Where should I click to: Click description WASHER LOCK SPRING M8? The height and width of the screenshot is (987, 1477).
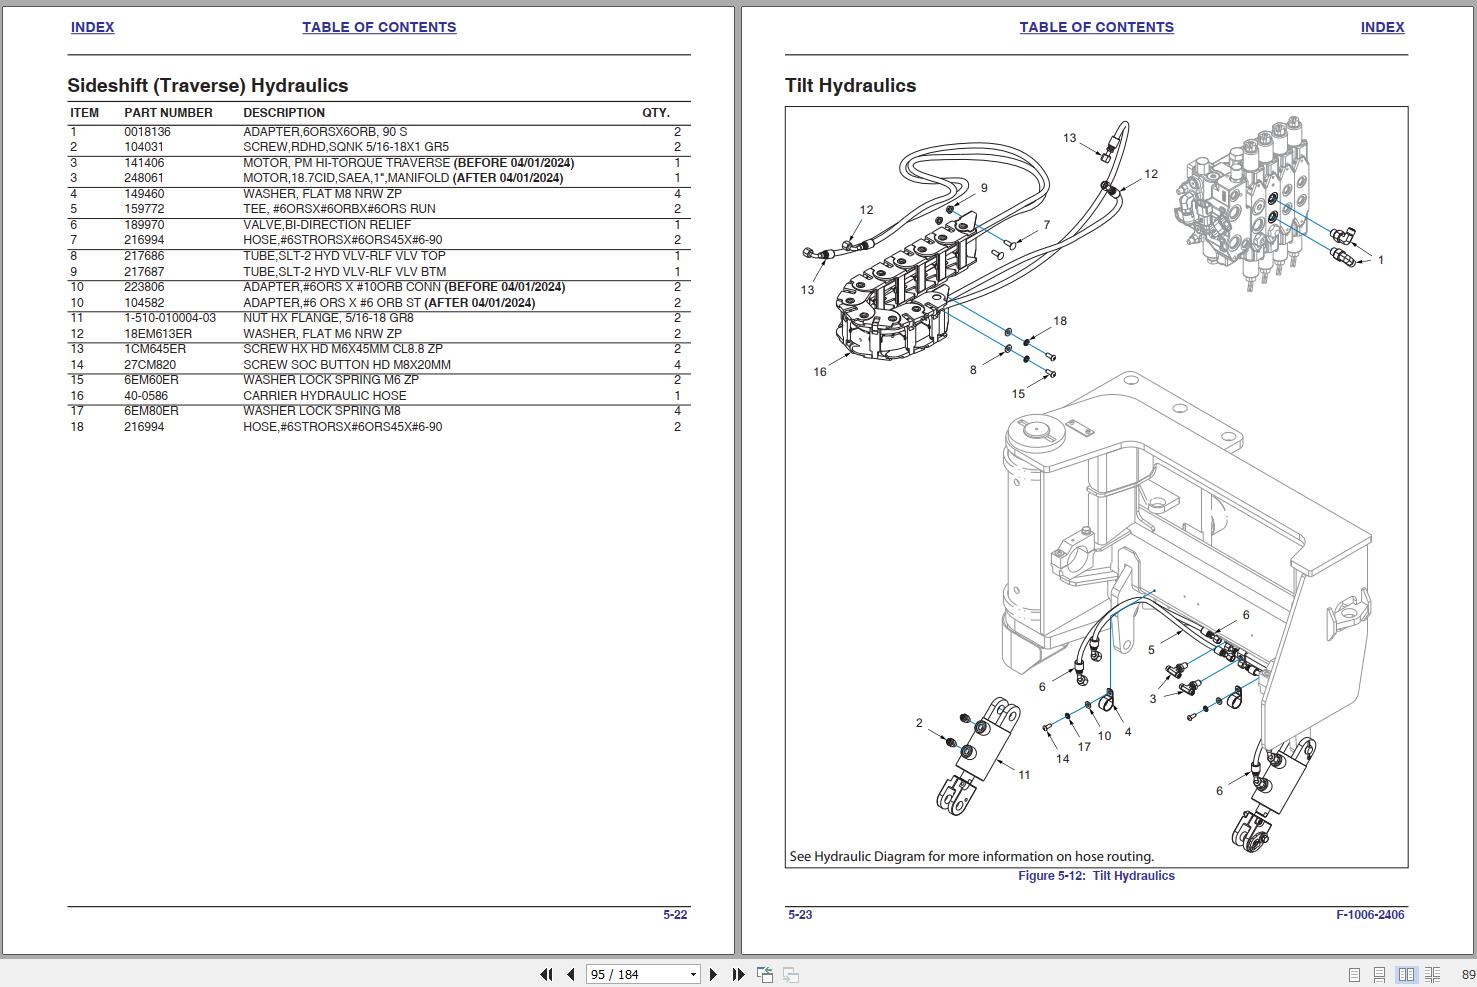pyautogui.click(x=322, y=411)
